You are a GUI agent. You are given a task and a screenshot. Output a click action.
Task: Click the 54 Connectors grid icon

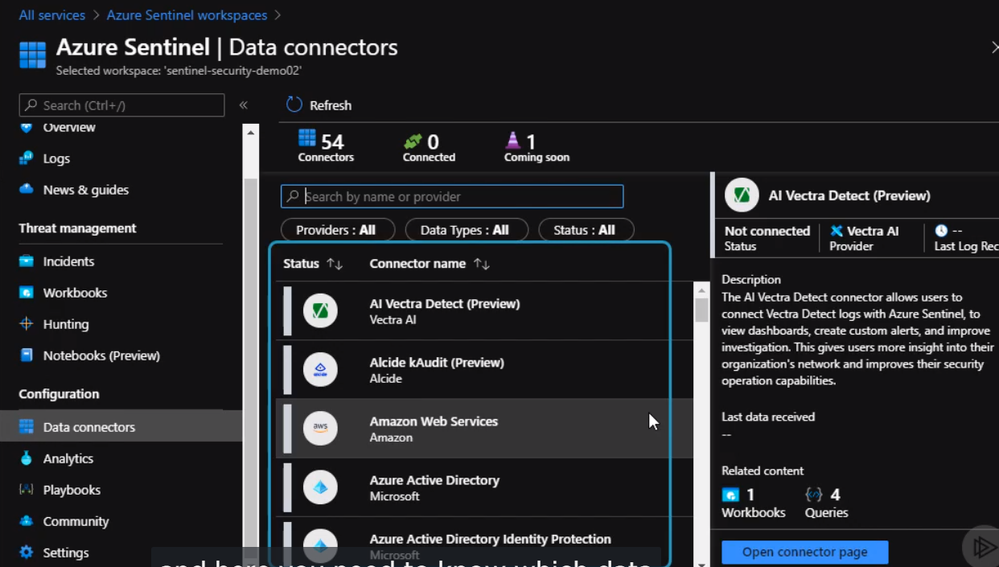(307, 138)
